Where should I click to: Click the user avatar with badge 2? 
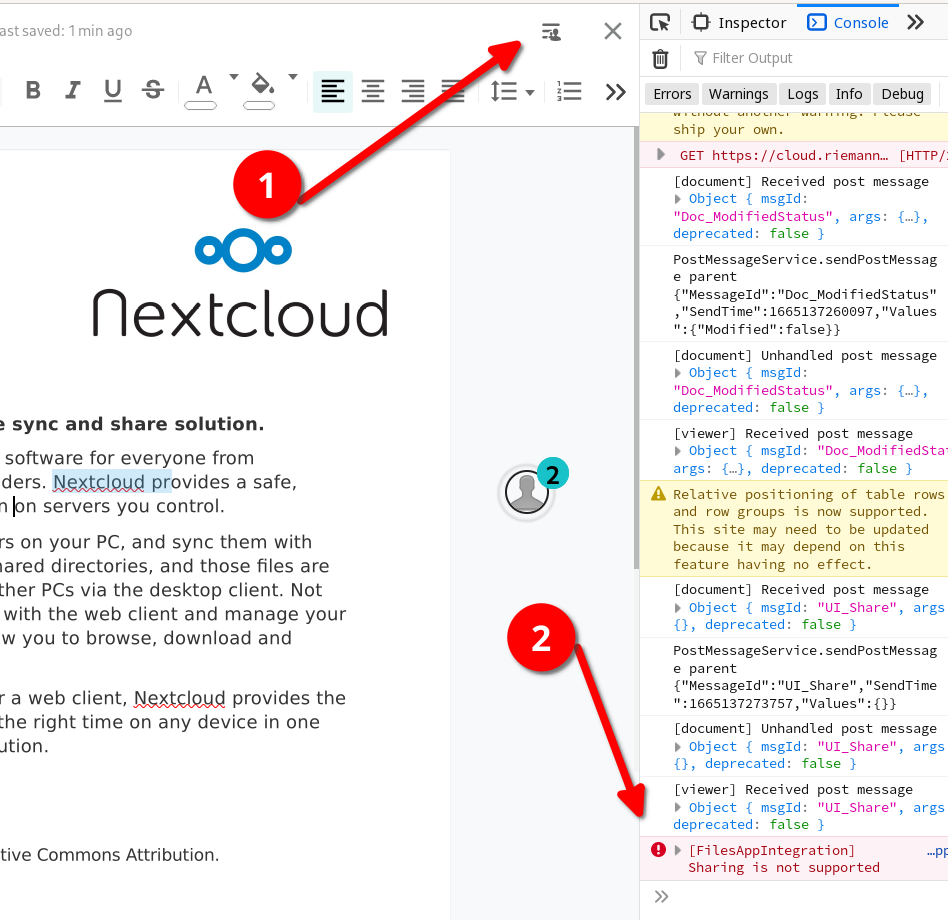pos(526,492)
